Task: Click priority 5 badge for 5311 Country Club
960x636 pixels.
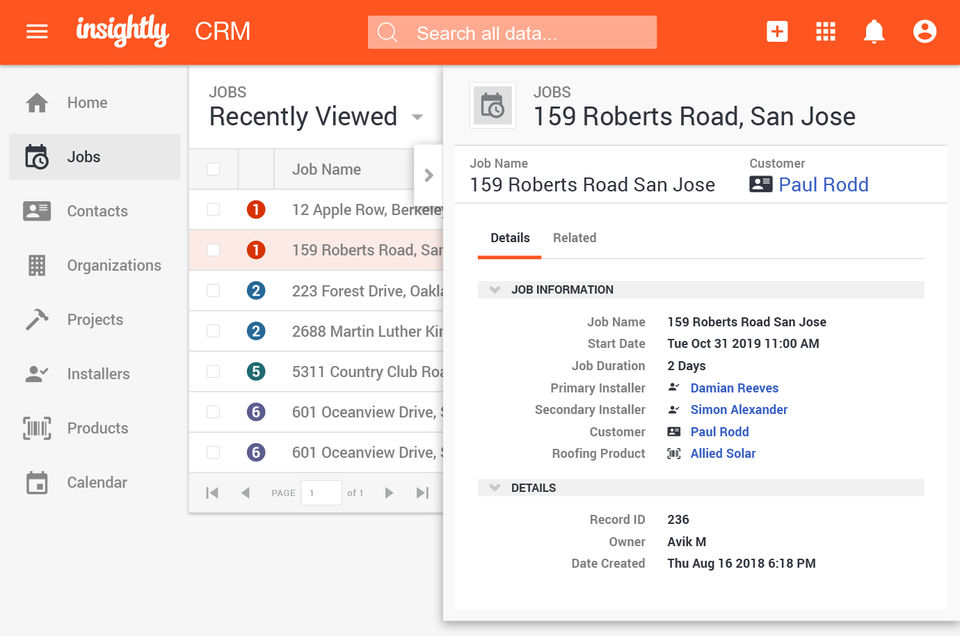Action: pos(256,371)
